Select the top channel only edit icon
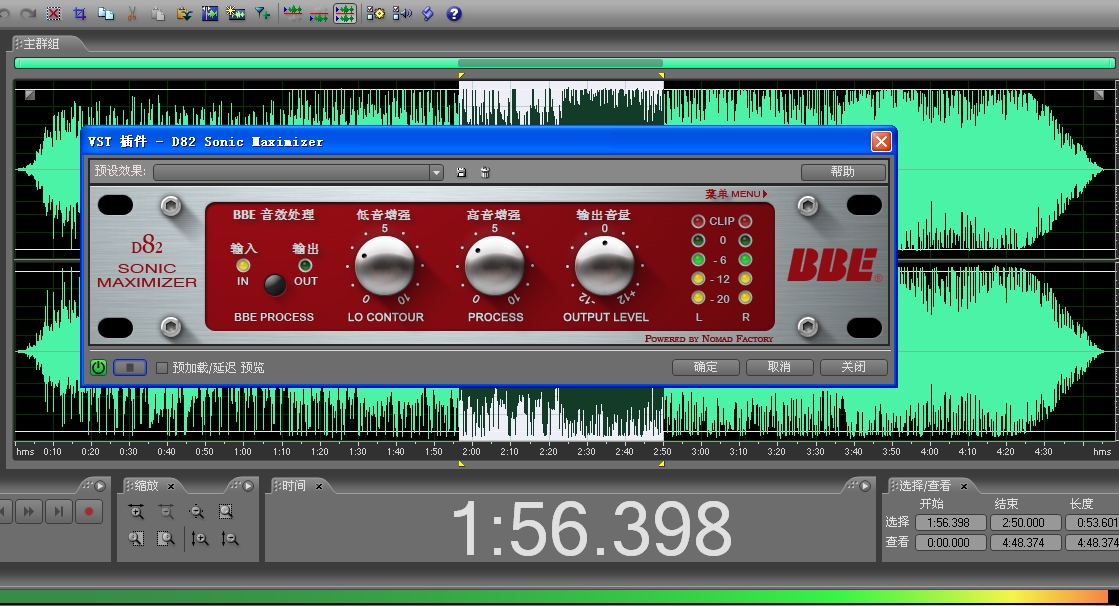 tap(293, 14)
